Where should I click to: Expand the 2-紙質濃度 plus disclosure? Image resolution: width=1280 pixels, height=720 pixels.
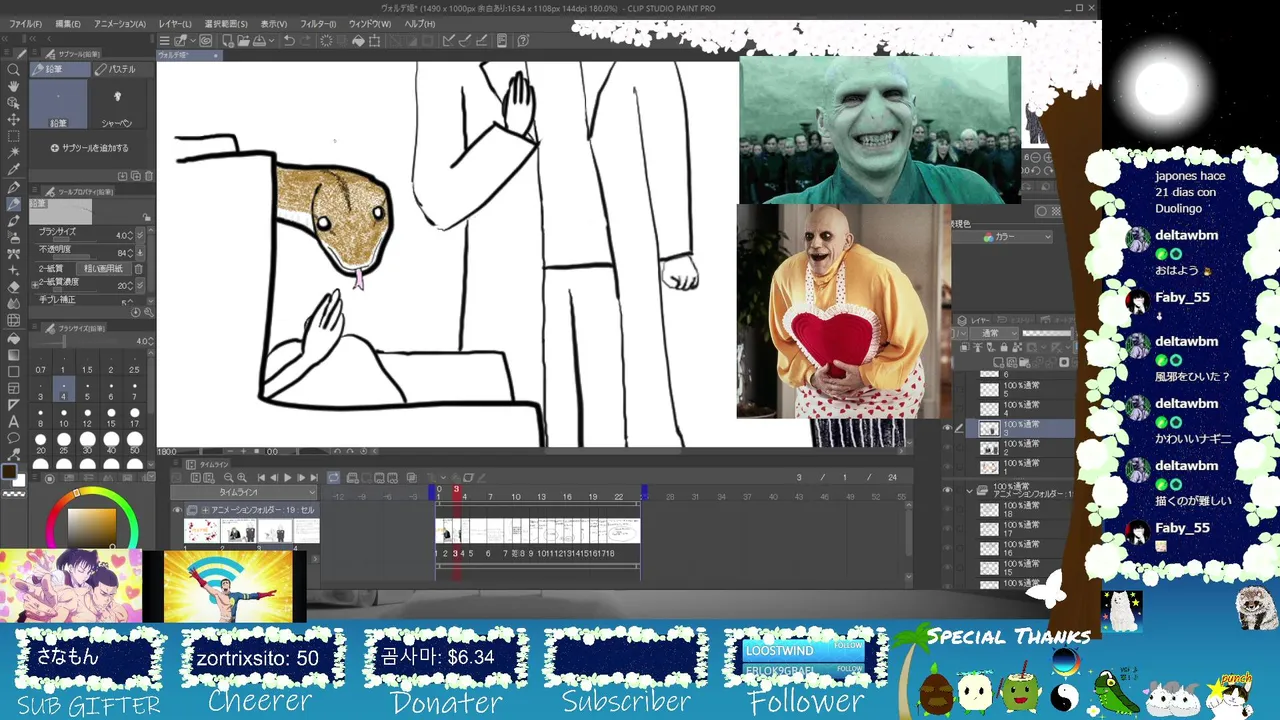(x=34, y=285)
